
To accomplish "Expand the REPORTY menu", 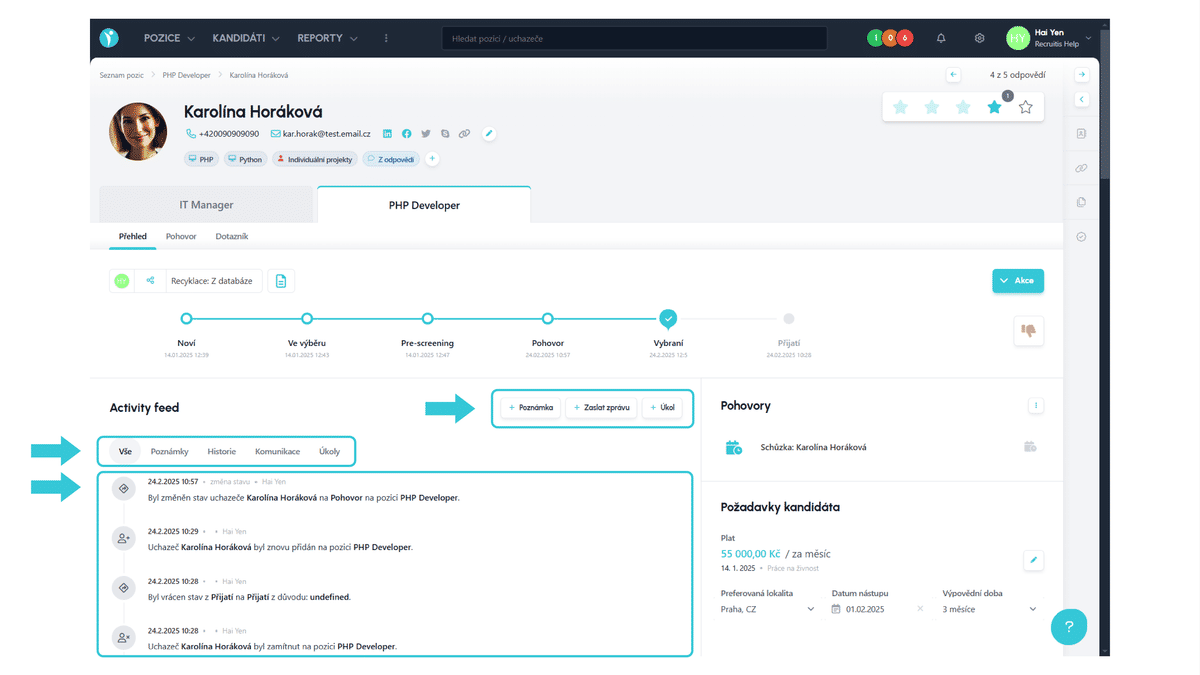I will click(x=327, y=38).
